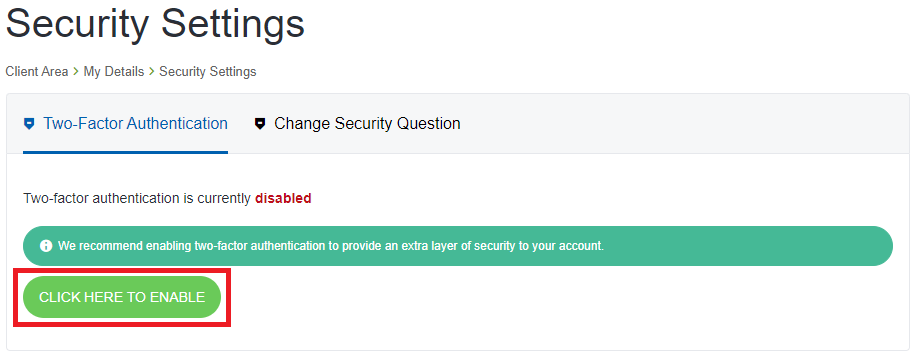Click the chevron separator after My Details
This screenshot has width=920, height=362.
click(x=151, y=72)
